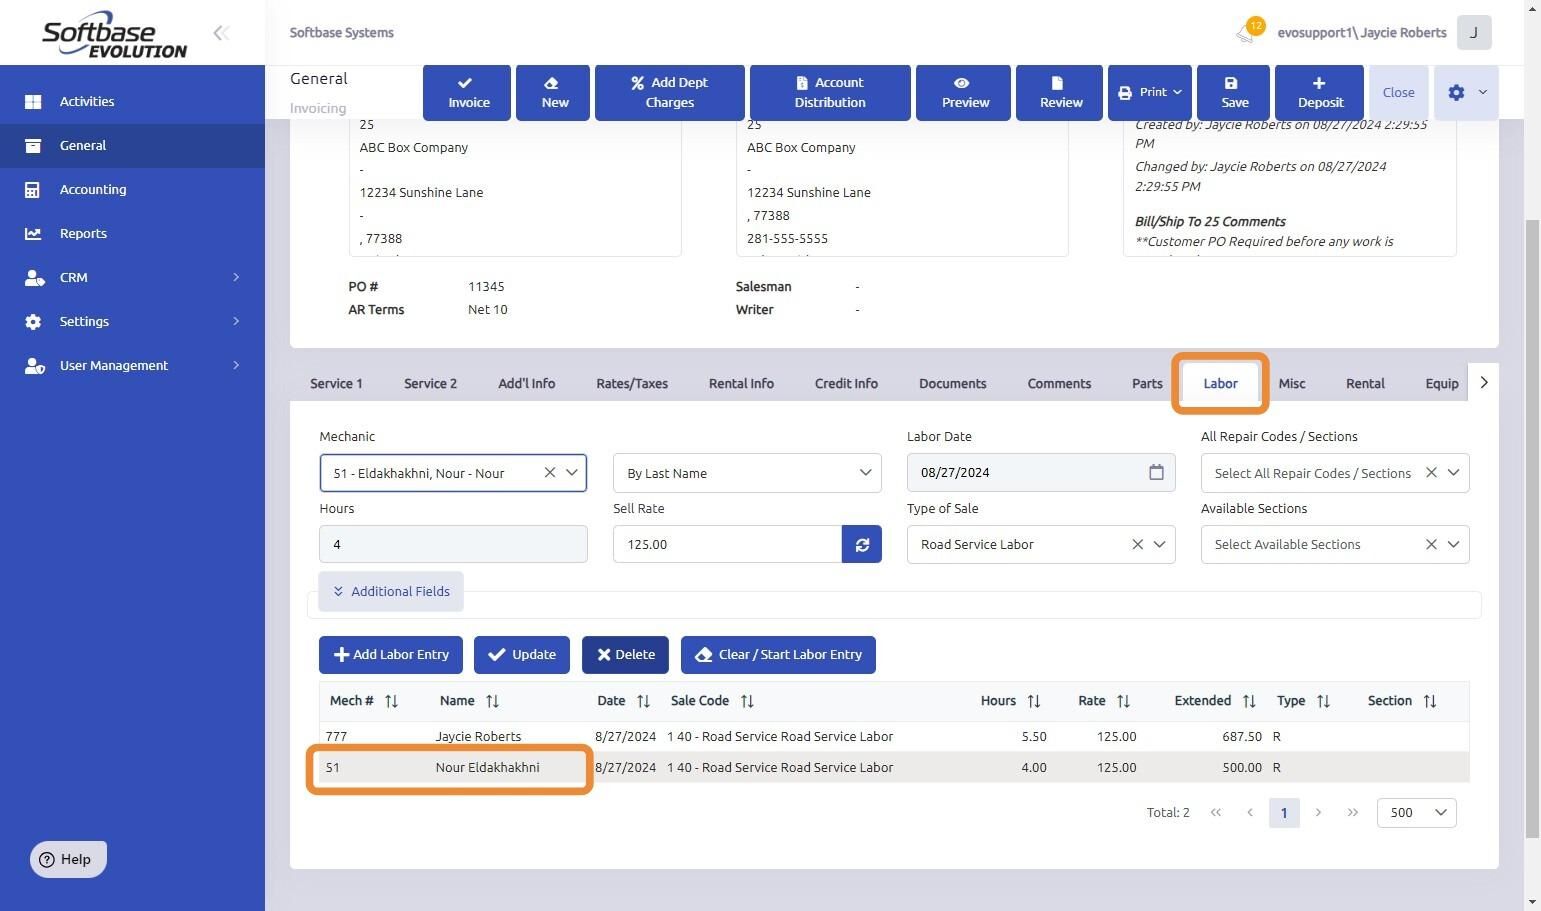
Task: Click the Add Dept Charges button
Action: tap(670, 92)
